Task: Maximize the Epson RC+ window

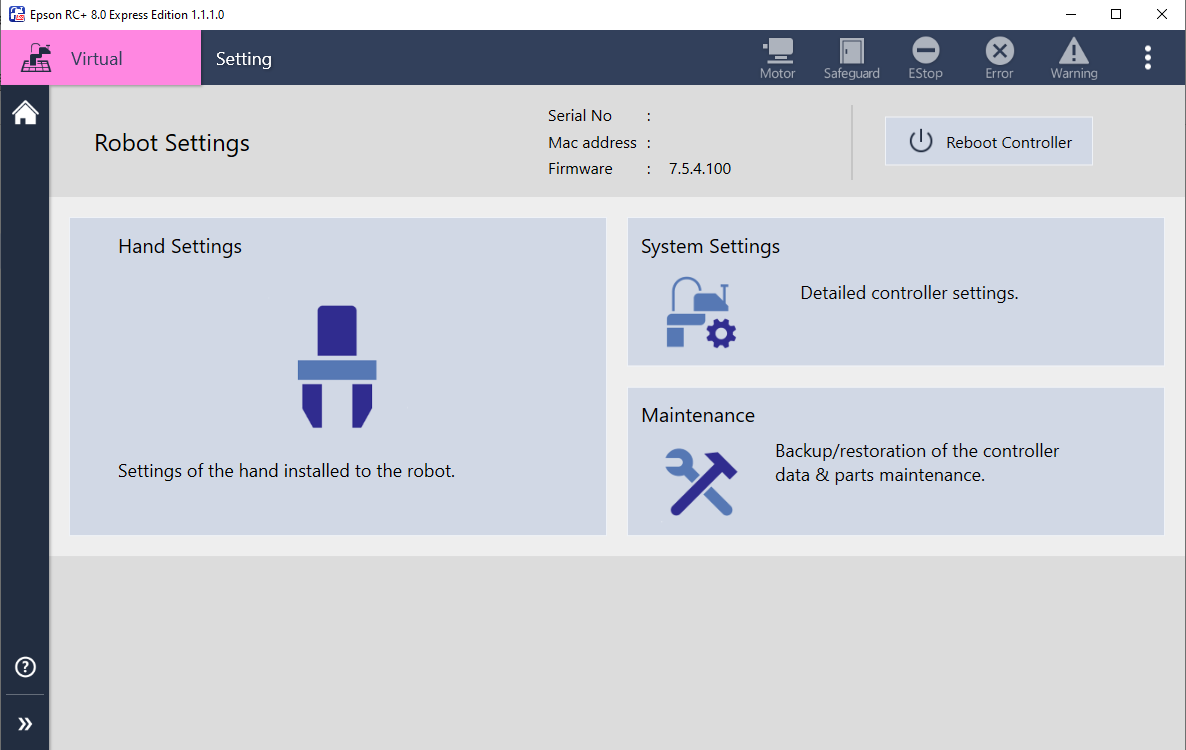Action: point(1116,14)
